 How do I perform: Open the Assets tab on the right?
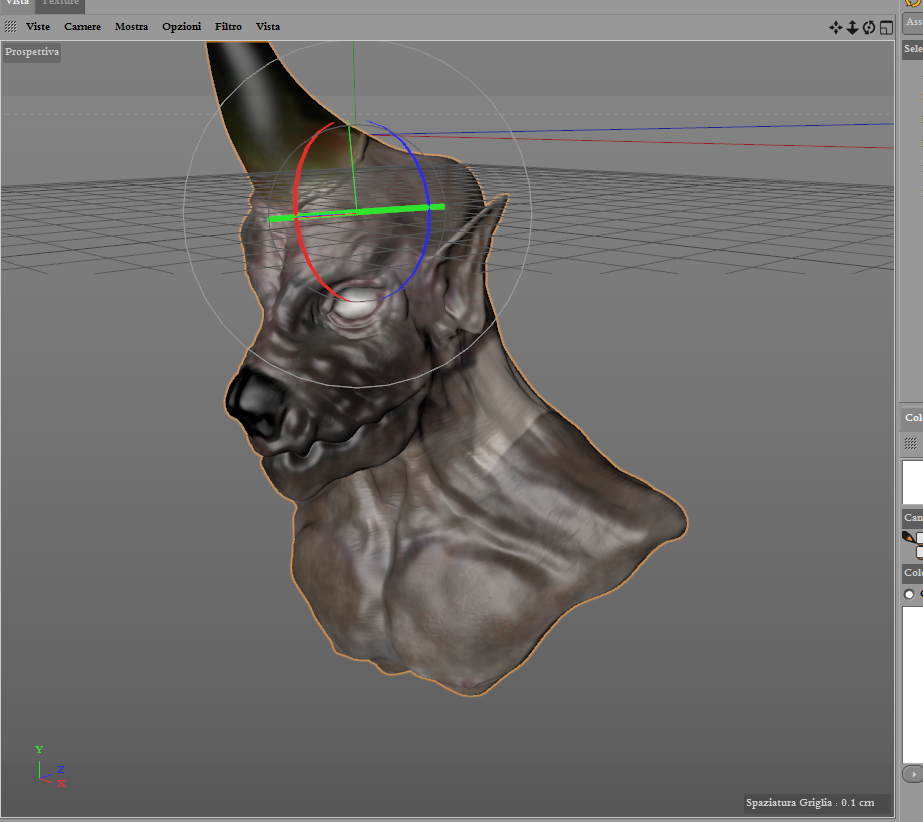pyautogui.click(x=915, y=23)
